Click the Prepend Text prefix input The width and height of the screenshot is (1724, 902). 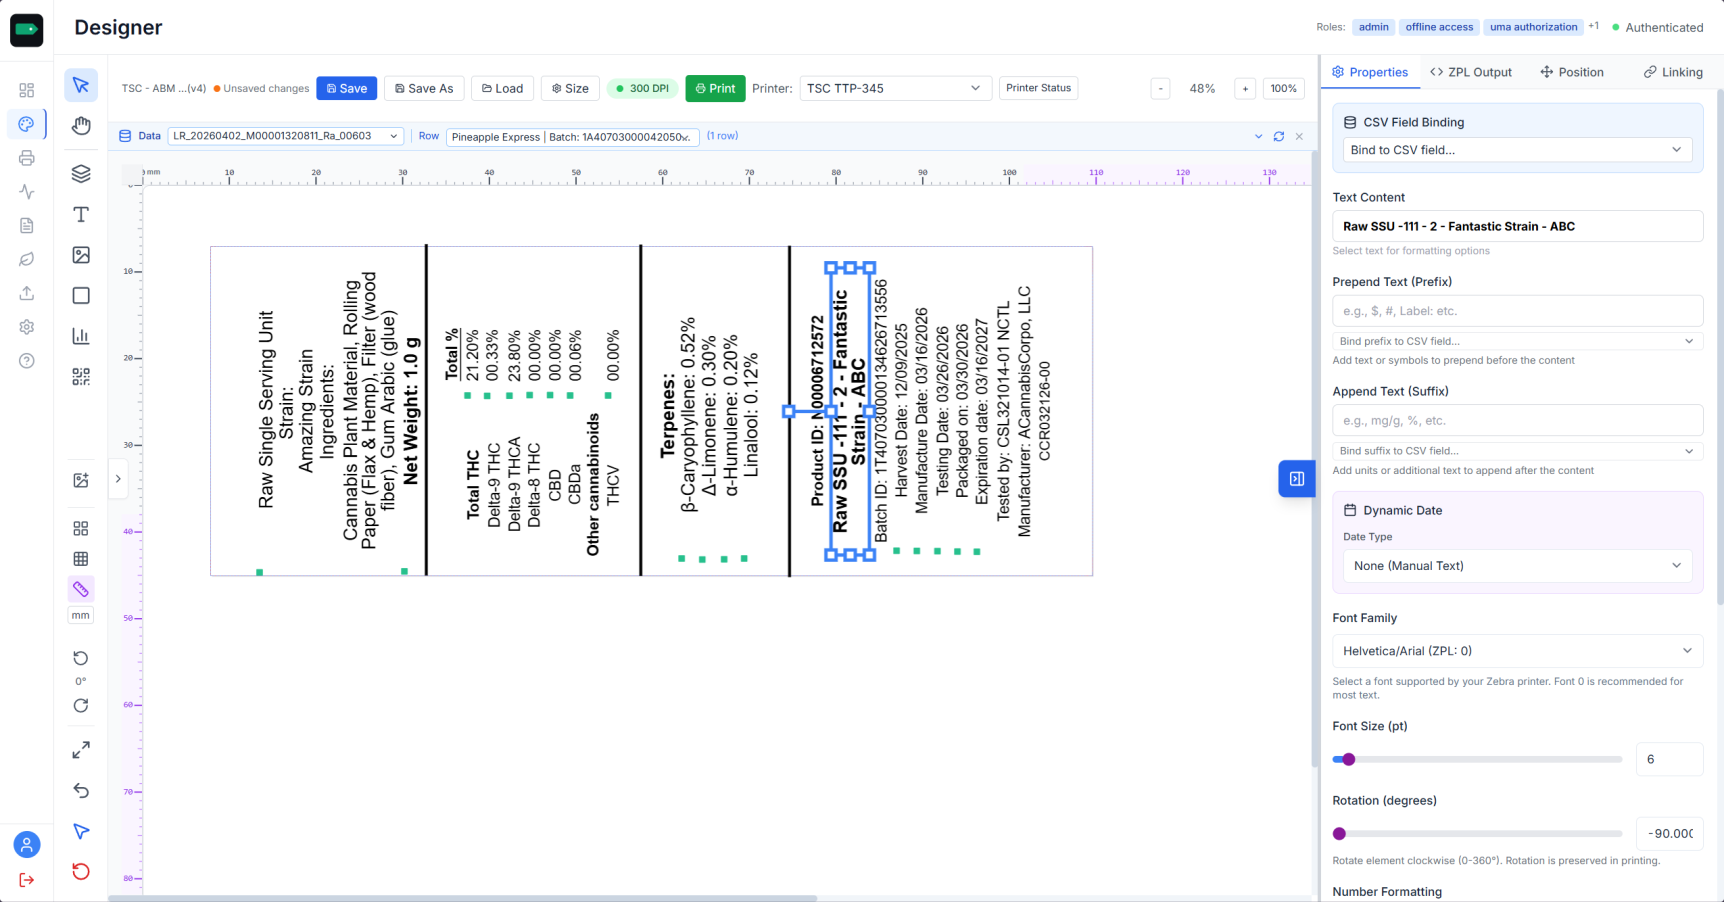coord(1516,311)
